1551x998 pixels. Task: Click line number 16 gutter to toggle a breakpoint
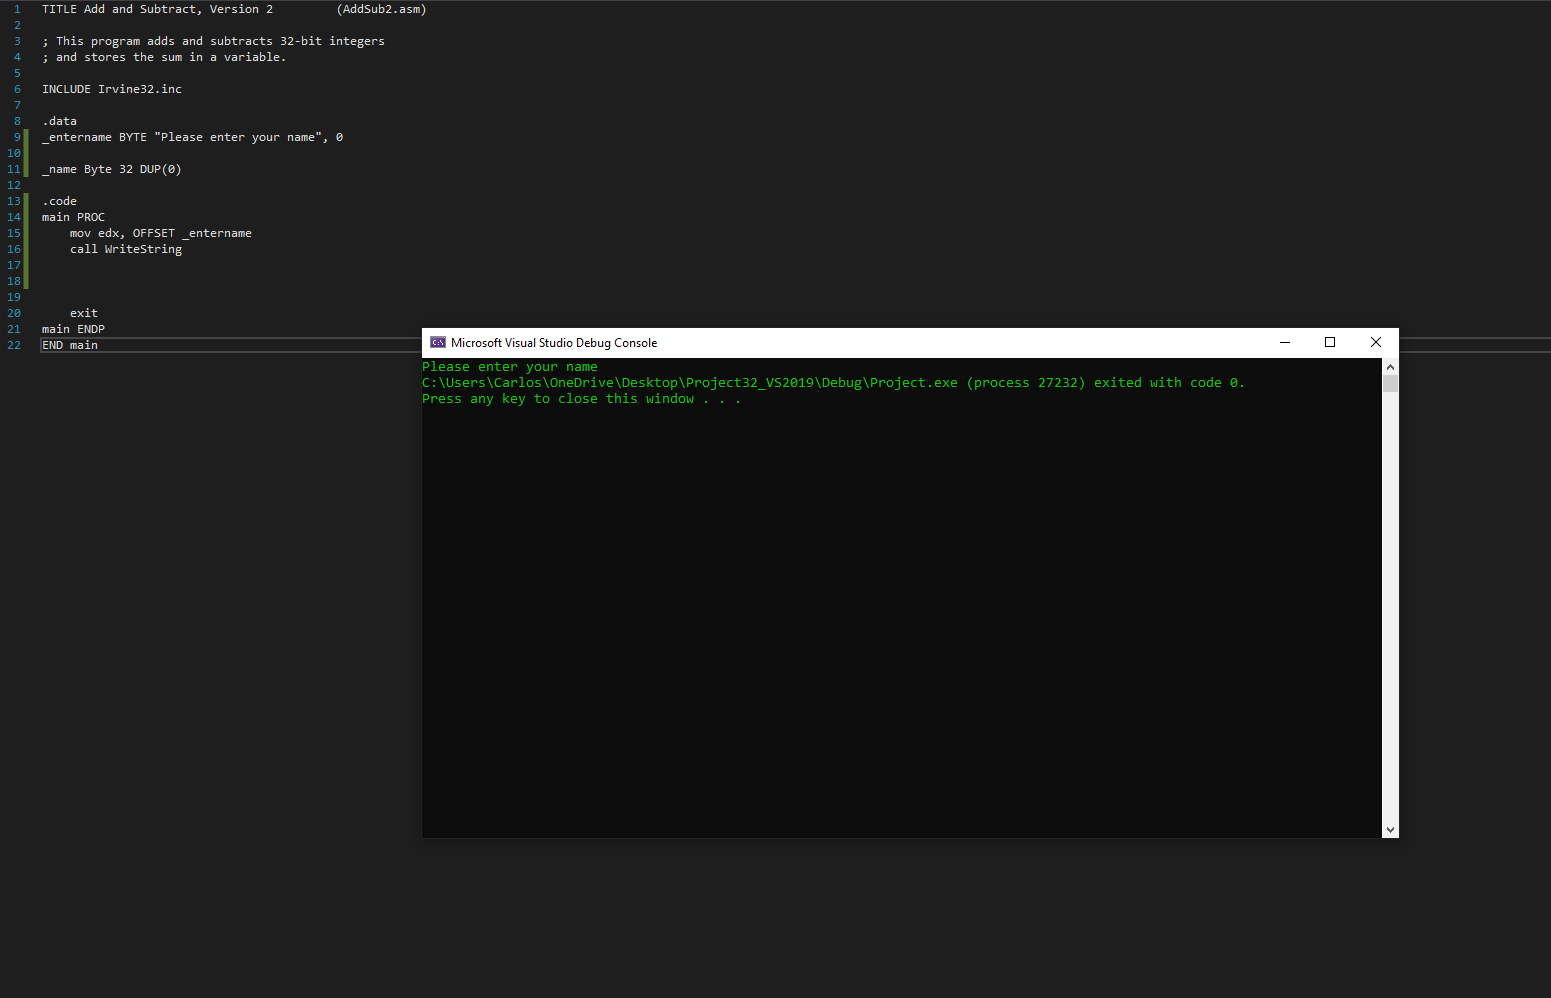16,249
